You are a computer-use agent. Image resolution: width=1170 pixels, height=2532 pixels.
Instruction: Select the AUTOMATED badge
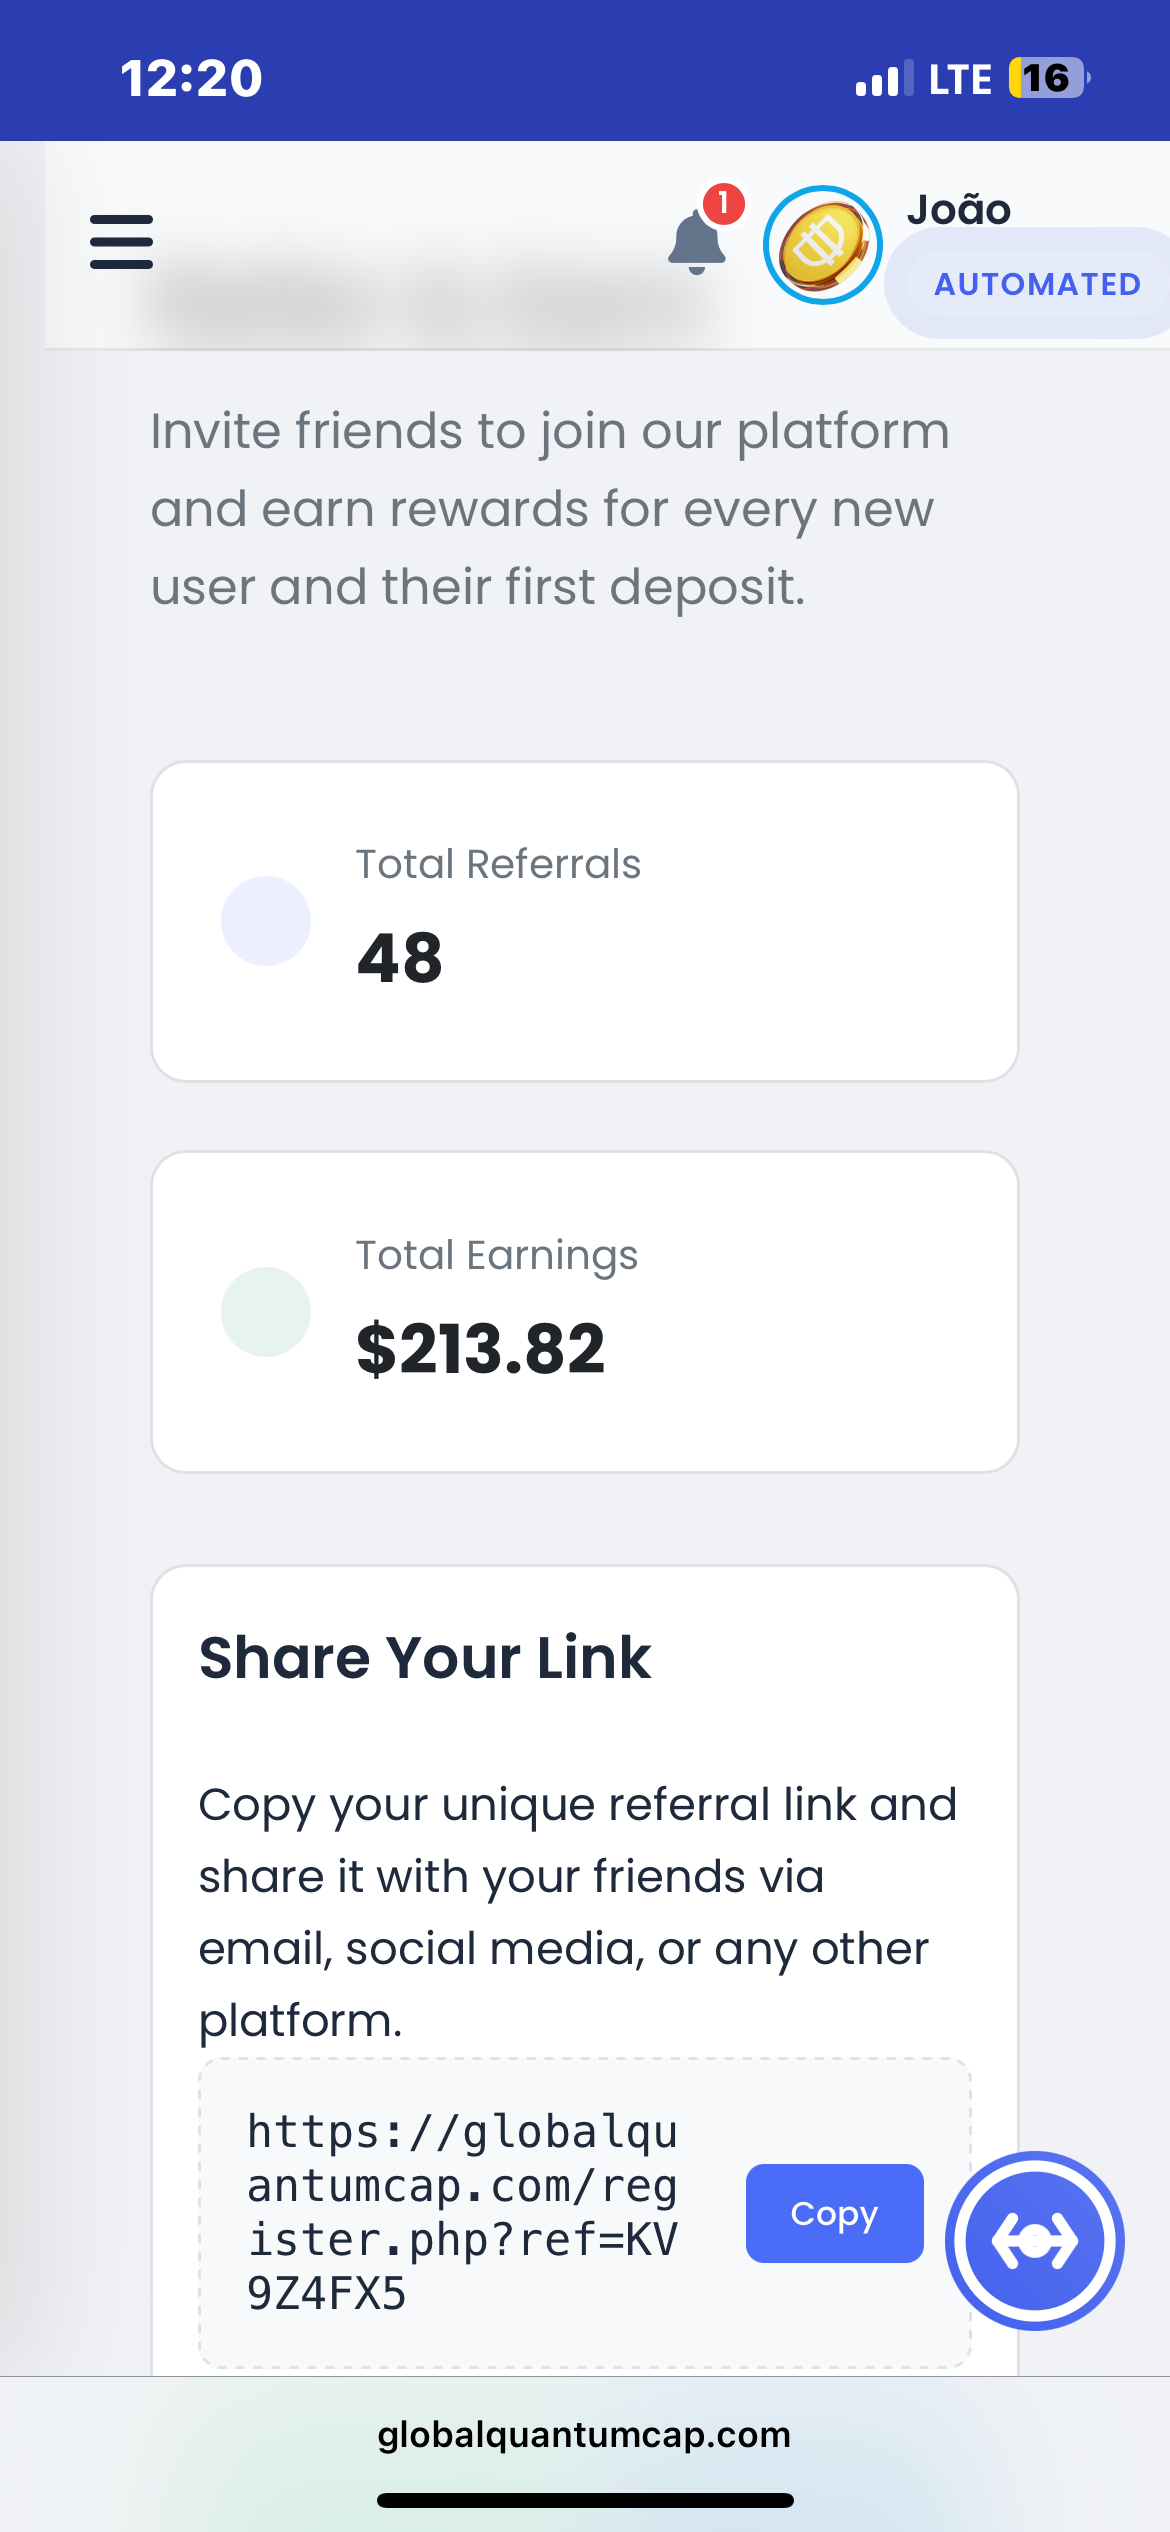pos(1037,284)
